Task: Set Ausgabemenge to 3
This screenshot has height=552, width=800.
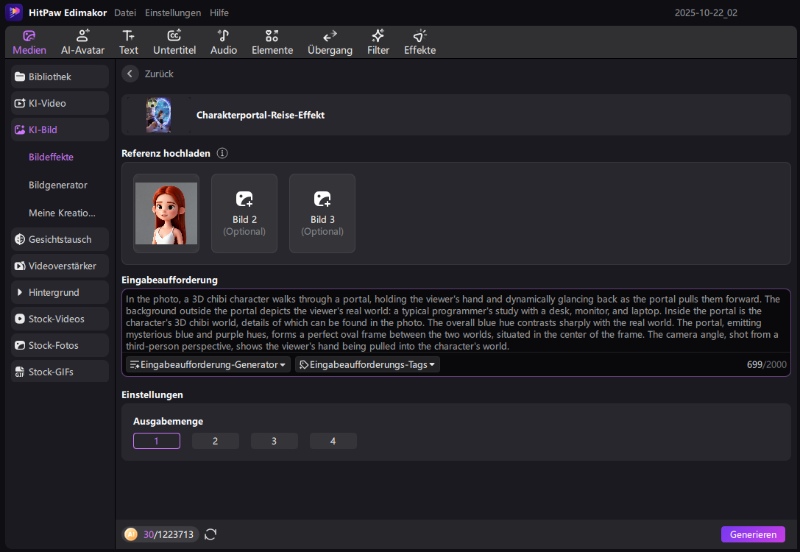Action: coord(274,441)
